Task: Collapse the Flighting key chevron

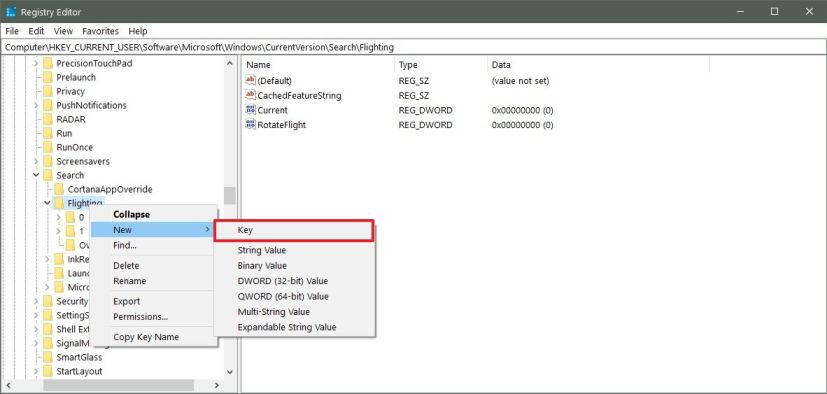Action: (47, 203)
